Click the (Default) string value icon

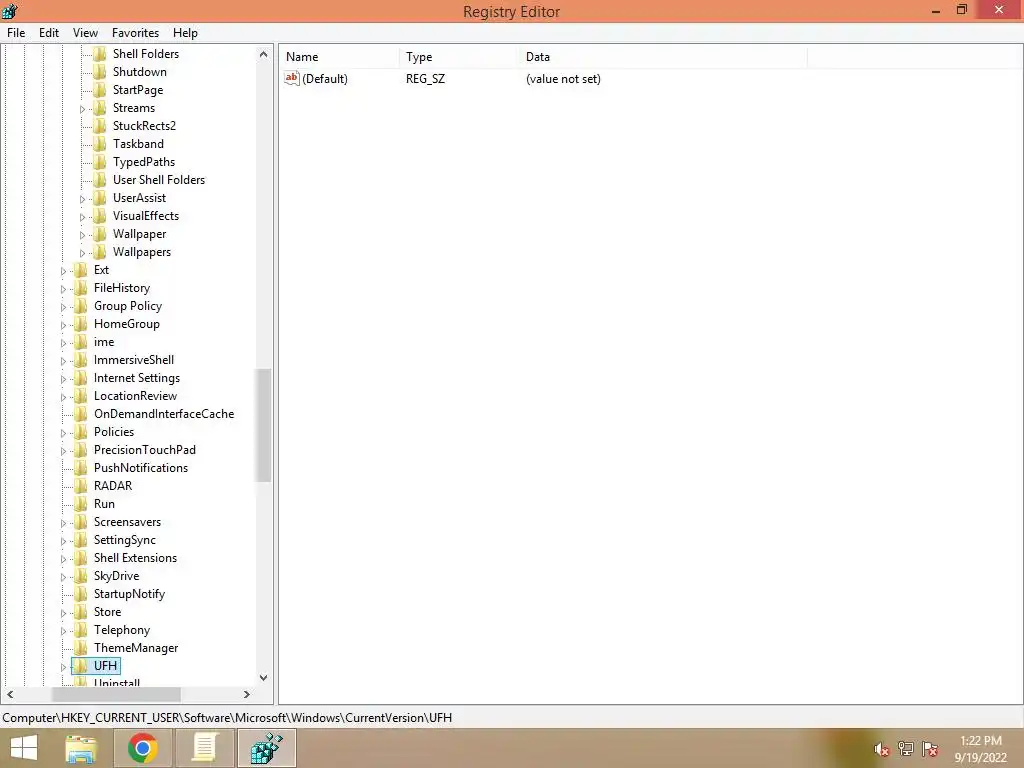tap(292, 78)
